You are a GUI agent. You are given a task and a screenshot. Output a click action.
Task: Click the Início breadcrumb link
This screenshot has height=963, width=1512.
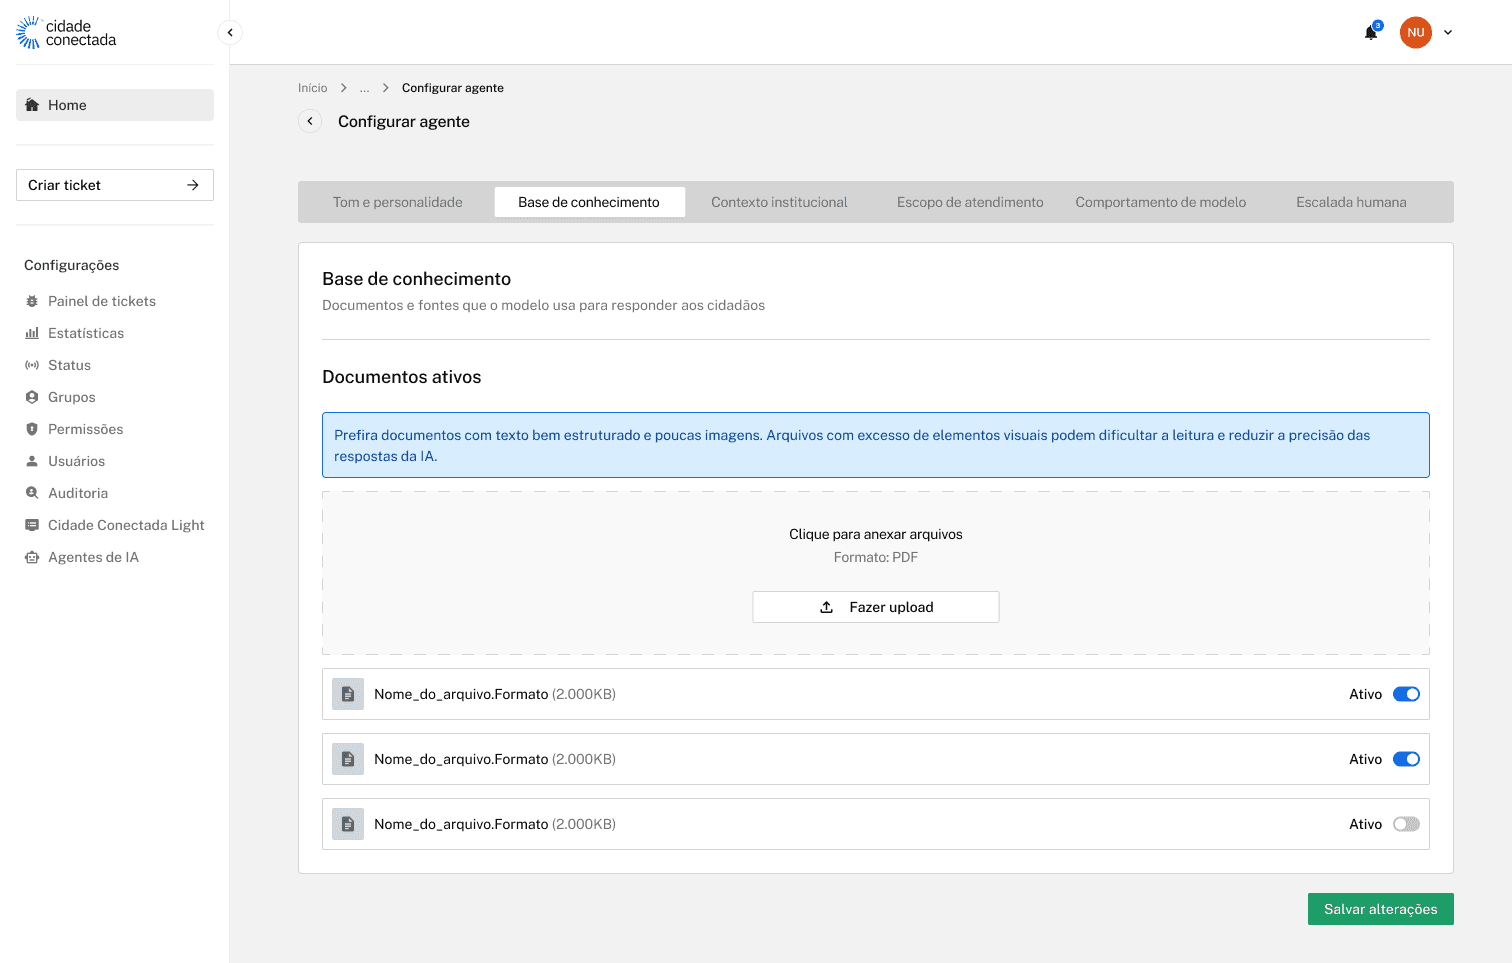click(x=313, y=88)
